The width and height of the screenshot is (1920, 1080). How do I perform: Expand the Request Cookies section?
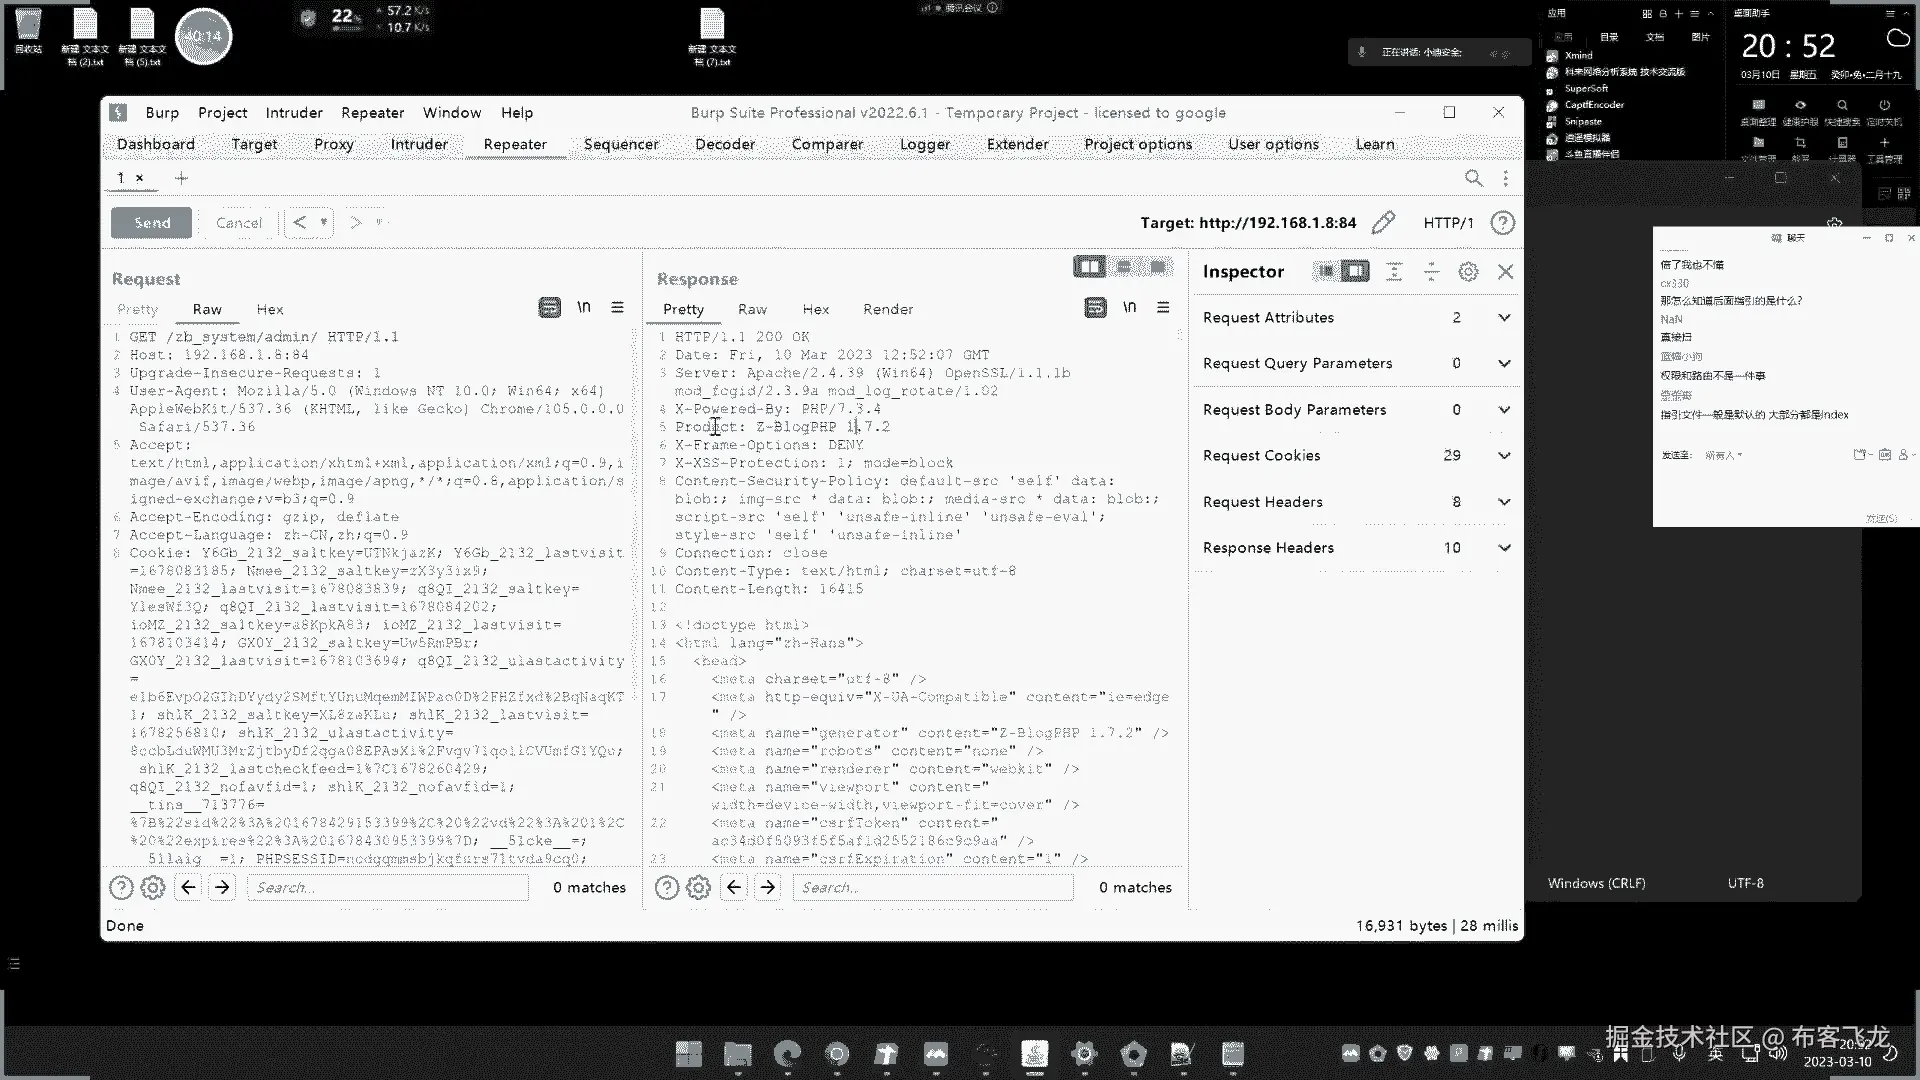(1503, 456)
